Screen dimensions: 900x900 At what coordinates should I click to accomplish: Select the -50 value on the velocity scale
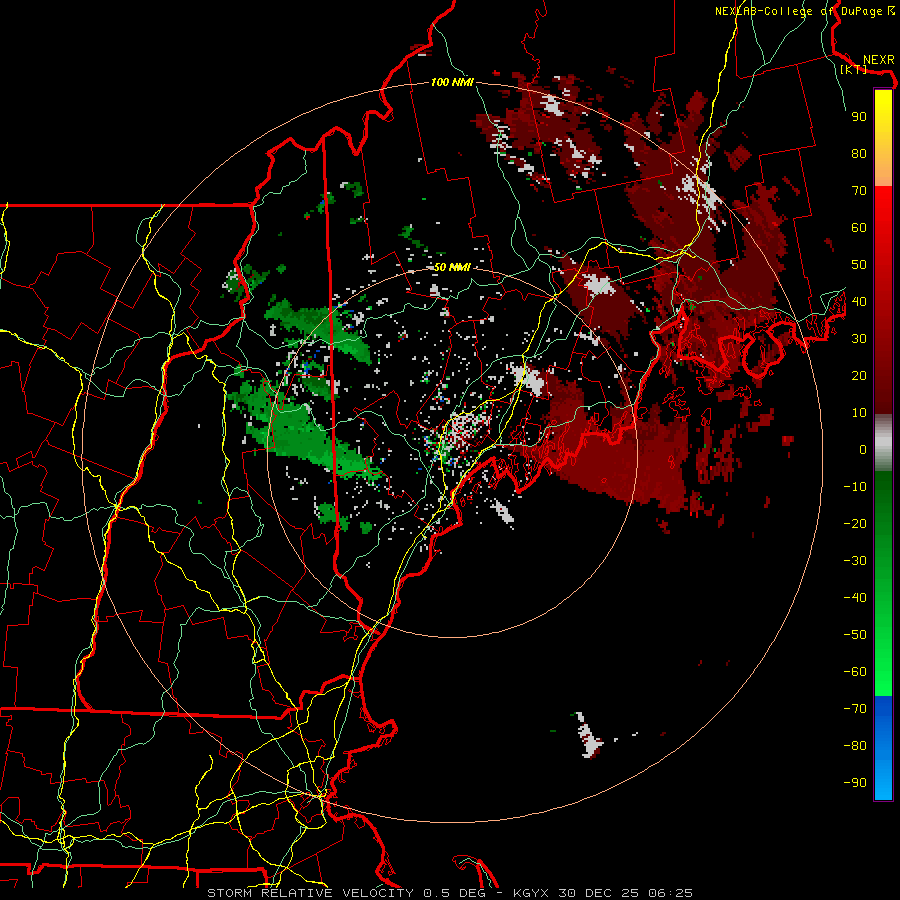pyautogui.click(x=855, y=635)
